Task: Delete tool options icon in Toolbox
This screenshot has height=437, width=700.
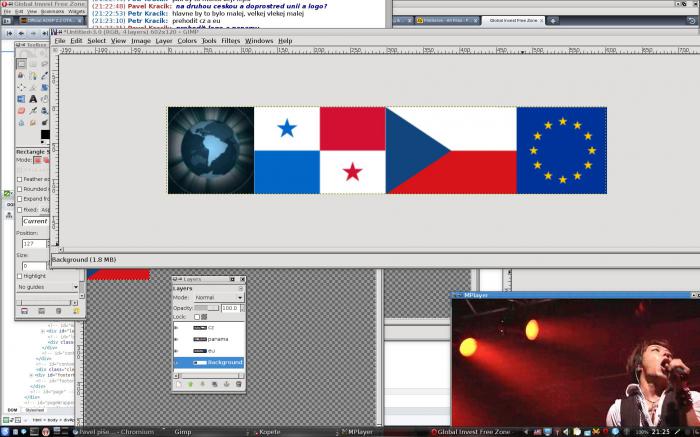Action: [58, 311]
